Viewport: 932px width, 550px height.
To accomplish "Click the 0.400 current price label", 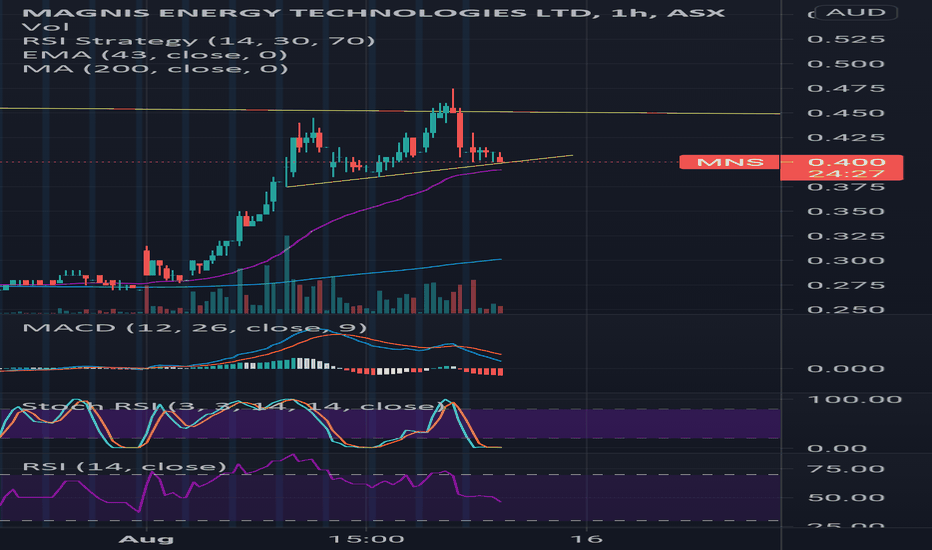I will click(846, 162).
